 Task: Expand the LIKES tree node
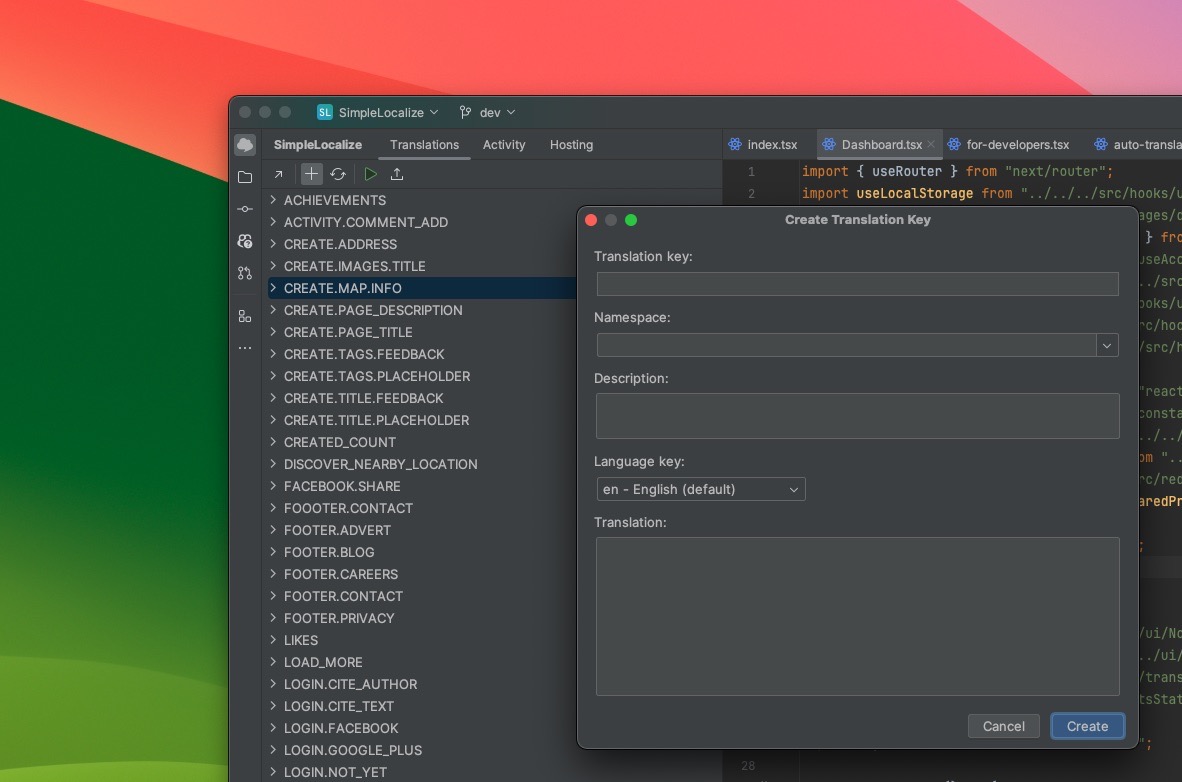(x=273, y=639)
